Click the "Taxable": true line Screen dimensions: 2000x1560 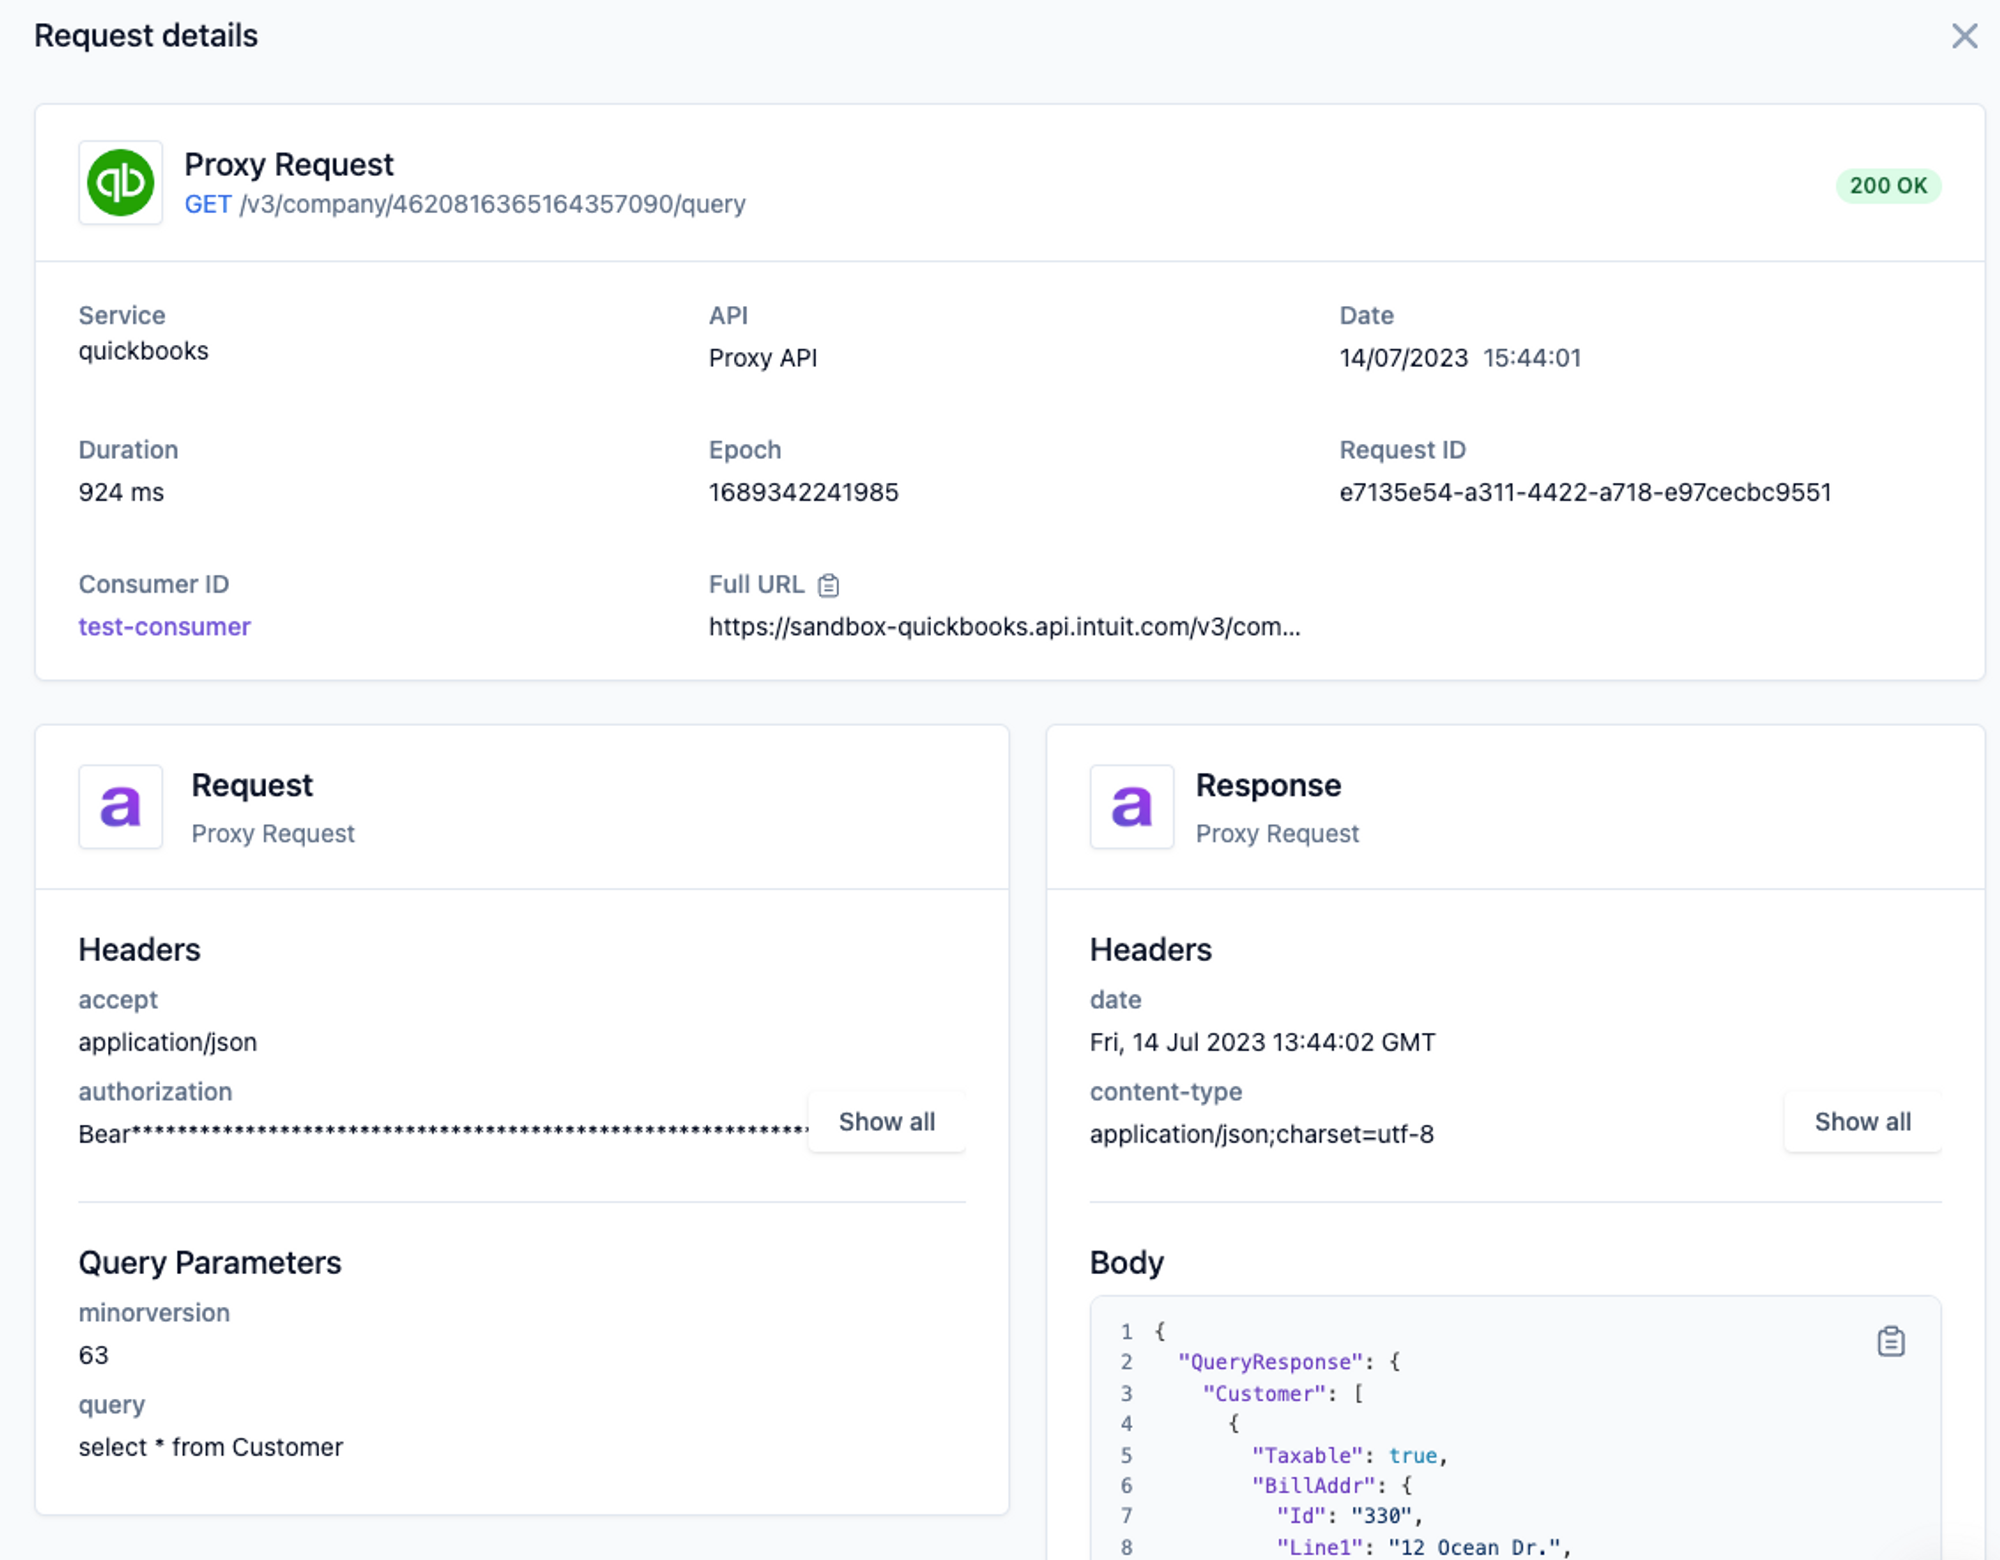coord(1349,1455)
